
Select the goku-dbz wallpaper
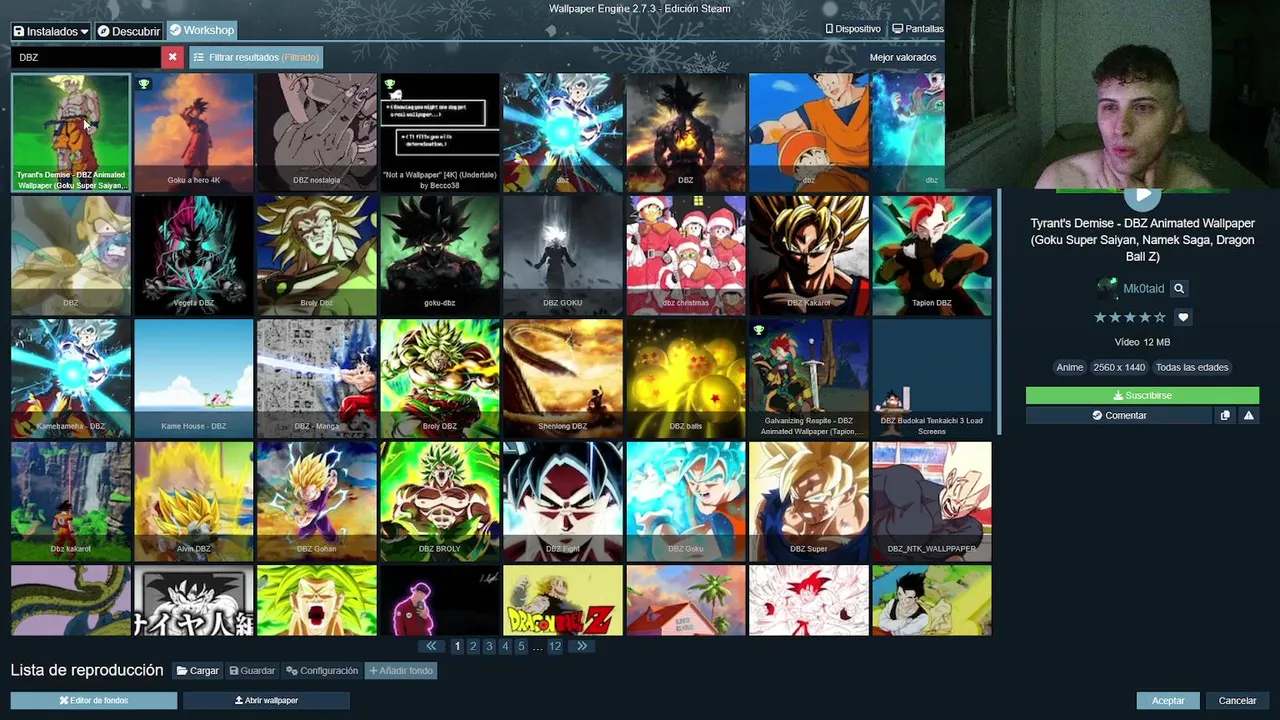(x=440, y=255)
